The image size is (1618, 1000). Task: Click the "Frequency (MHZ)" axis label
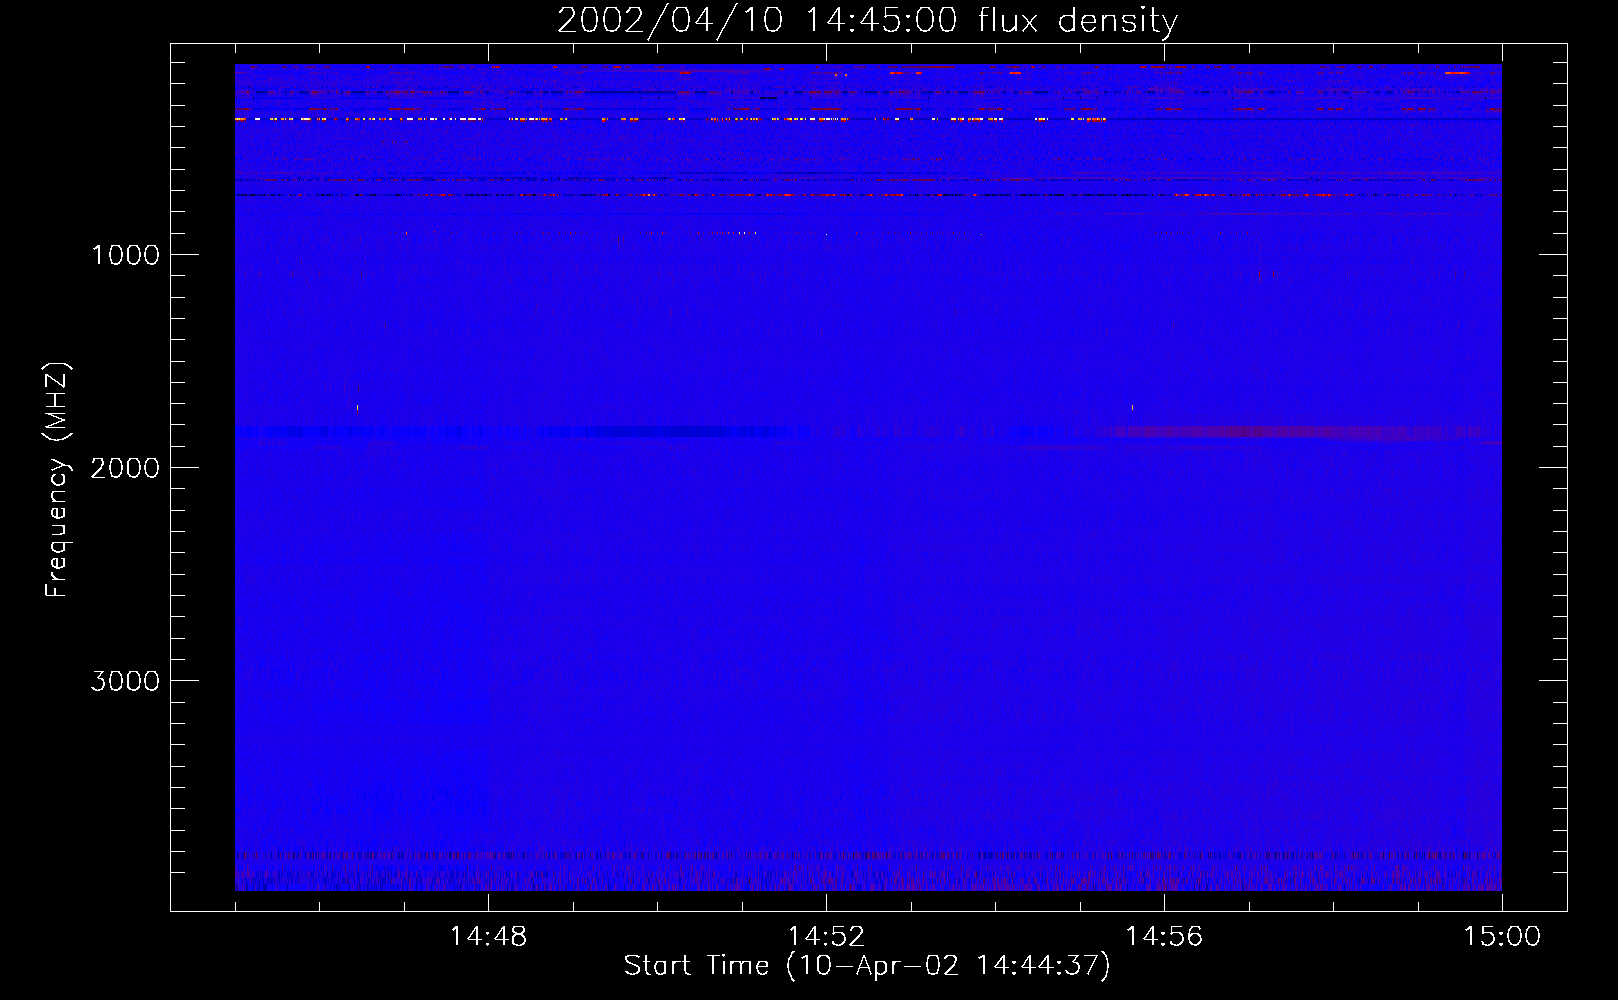point(57,480)
